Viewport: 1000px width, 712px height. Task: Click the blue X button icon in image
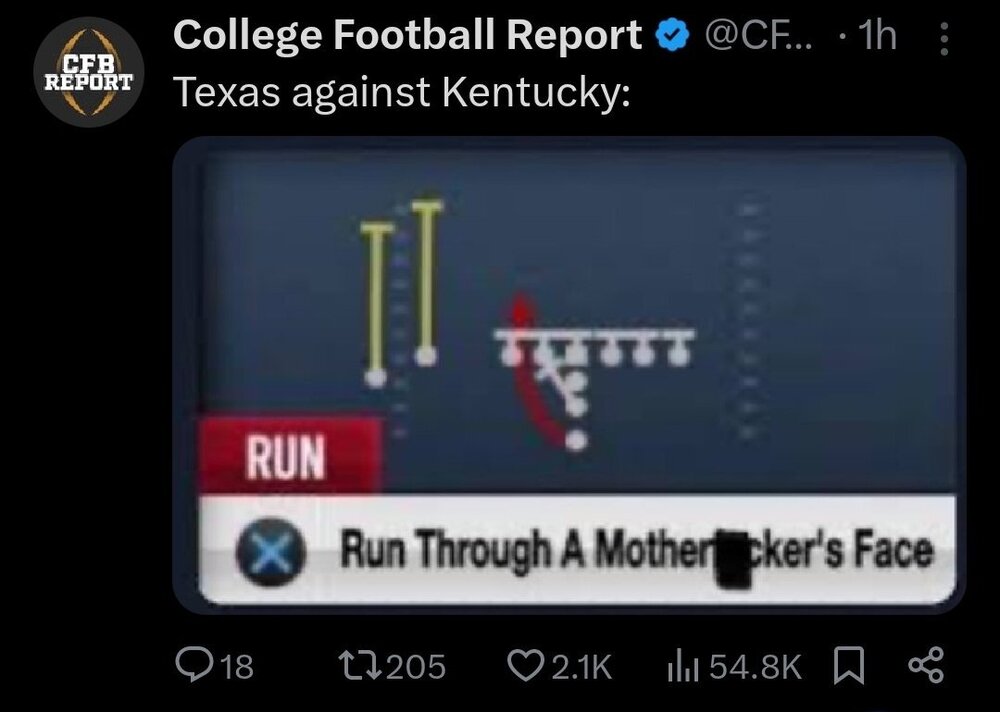(262, 551)
